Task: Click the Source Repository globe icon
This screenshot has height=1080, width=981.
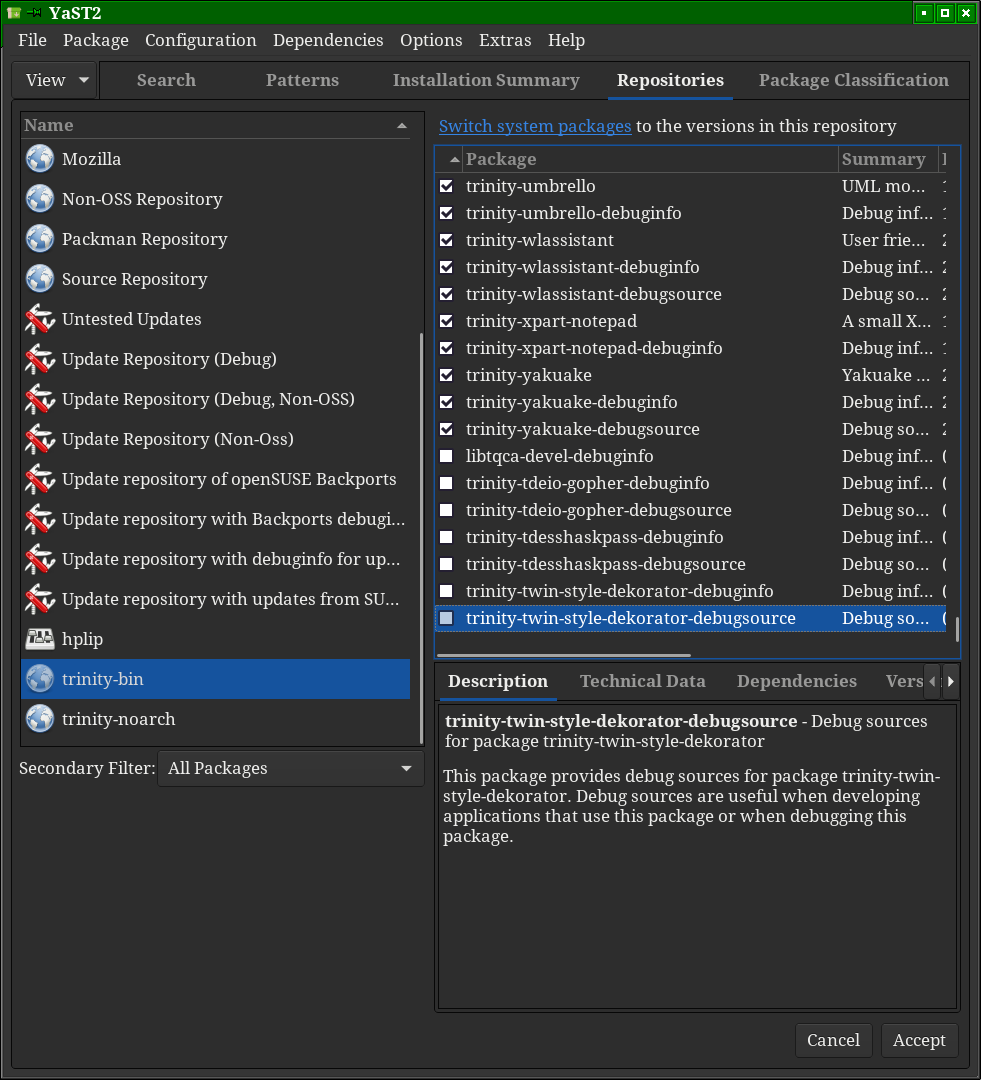Action: point(40,278)
